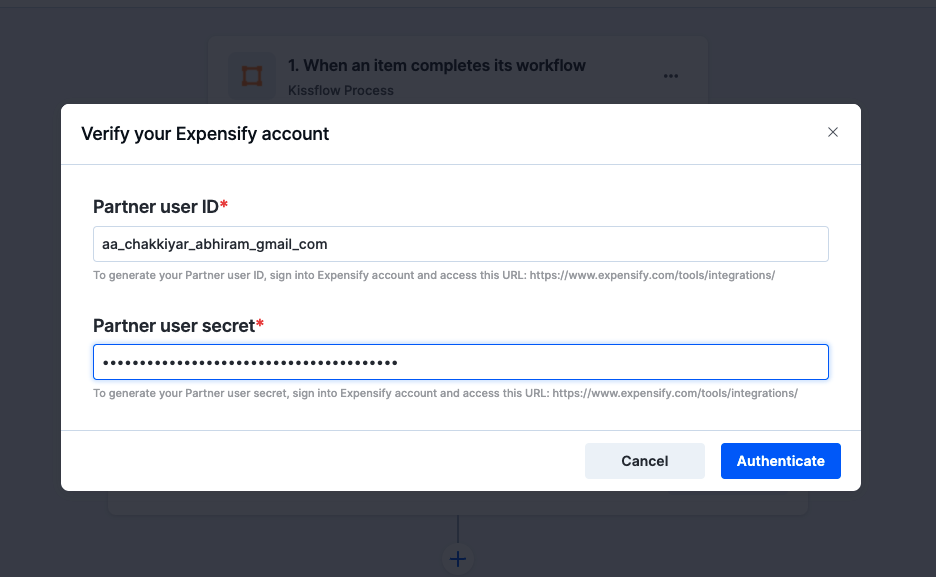Click the "Partner user secret" label

coord(174,325)
